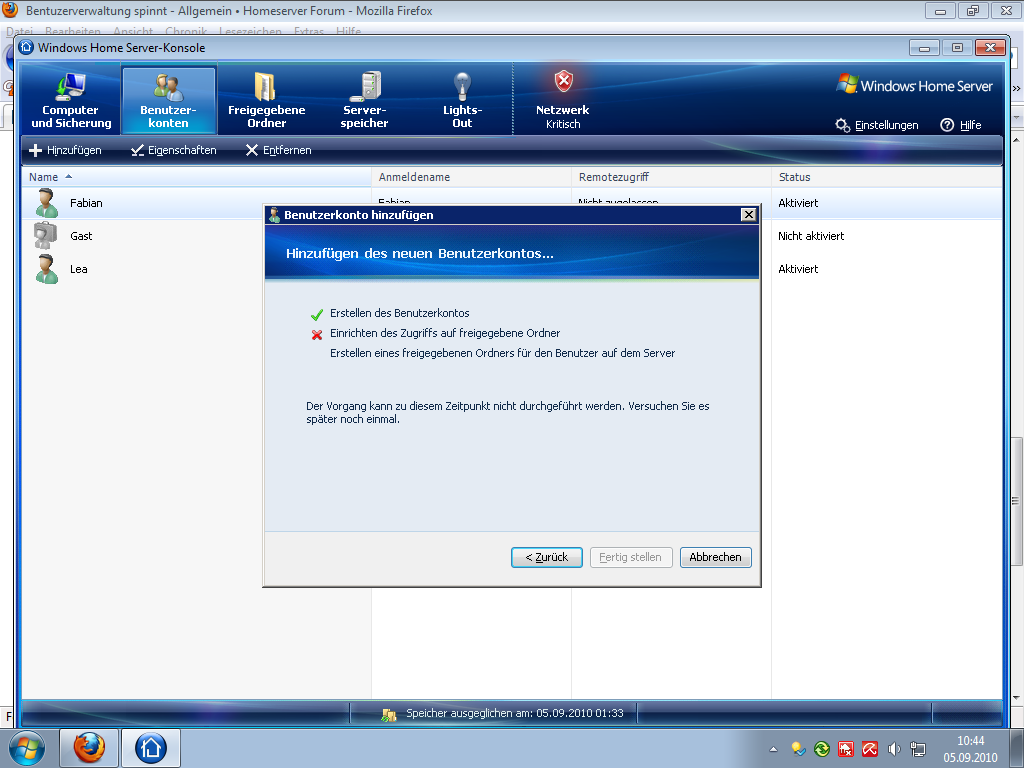Screen dimensions: 1024x768
Task: Click the Windows Home Server logo
Action: (914, 85)
